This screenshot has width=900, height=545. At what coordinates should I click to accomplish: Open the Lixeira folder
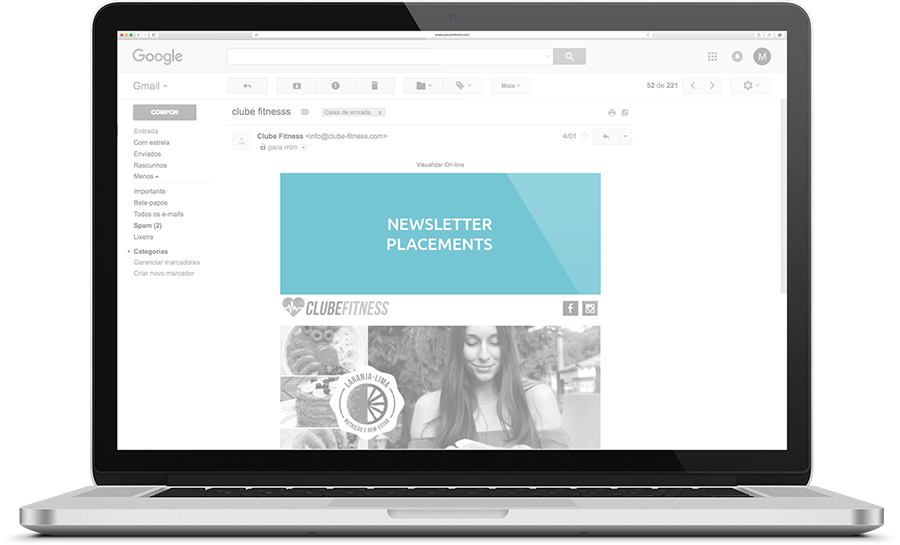[143, 238]
